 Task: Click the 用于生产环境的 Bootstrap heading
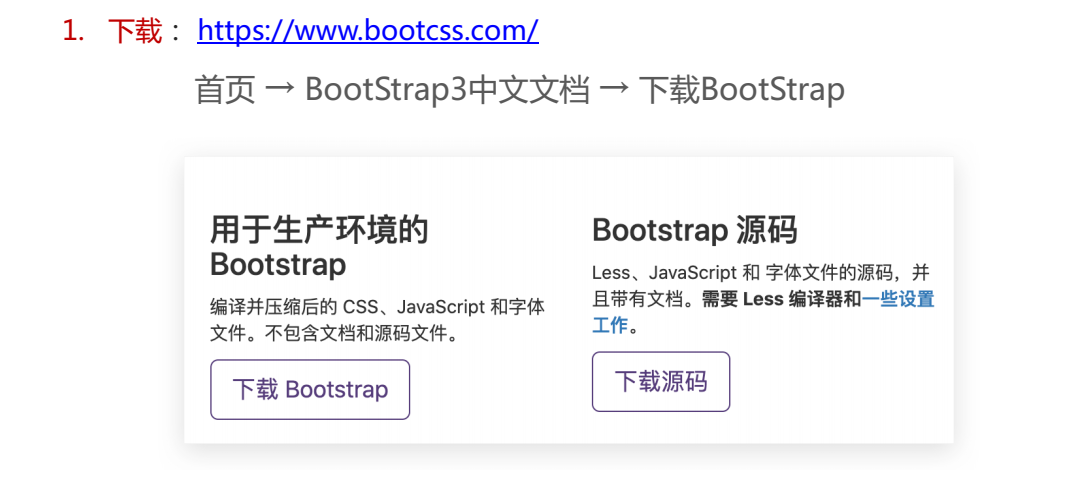pos(319,247)
